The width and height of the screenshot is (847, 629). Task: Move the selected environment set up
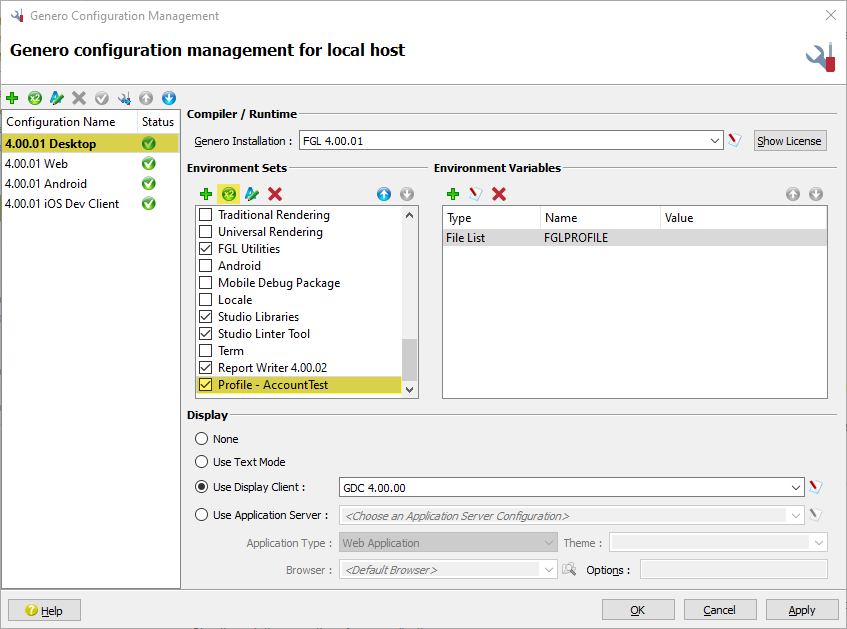[383, 193]
